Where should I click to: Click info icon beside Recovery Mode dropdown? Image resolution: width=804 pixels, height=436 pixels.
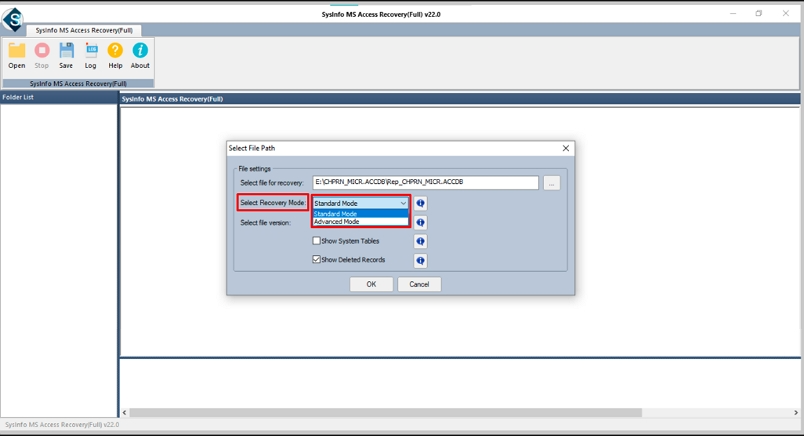(x=420, y=203)
